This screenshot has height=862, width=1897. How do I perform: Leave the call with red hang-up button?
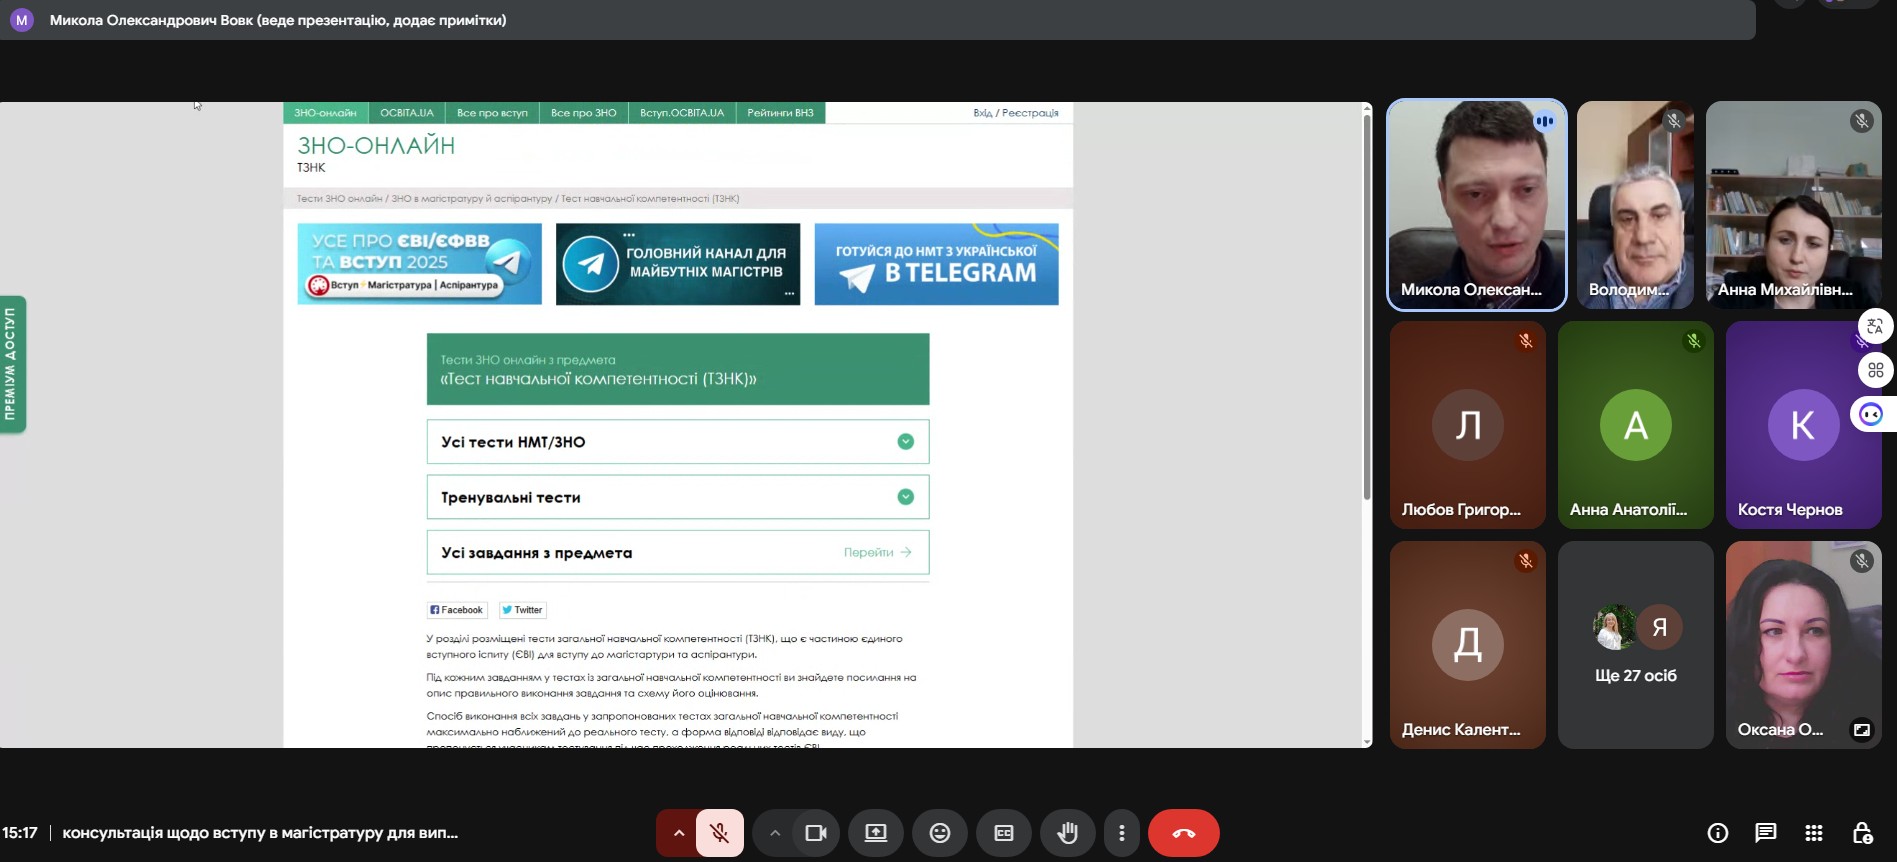(x=1183, y=833)
